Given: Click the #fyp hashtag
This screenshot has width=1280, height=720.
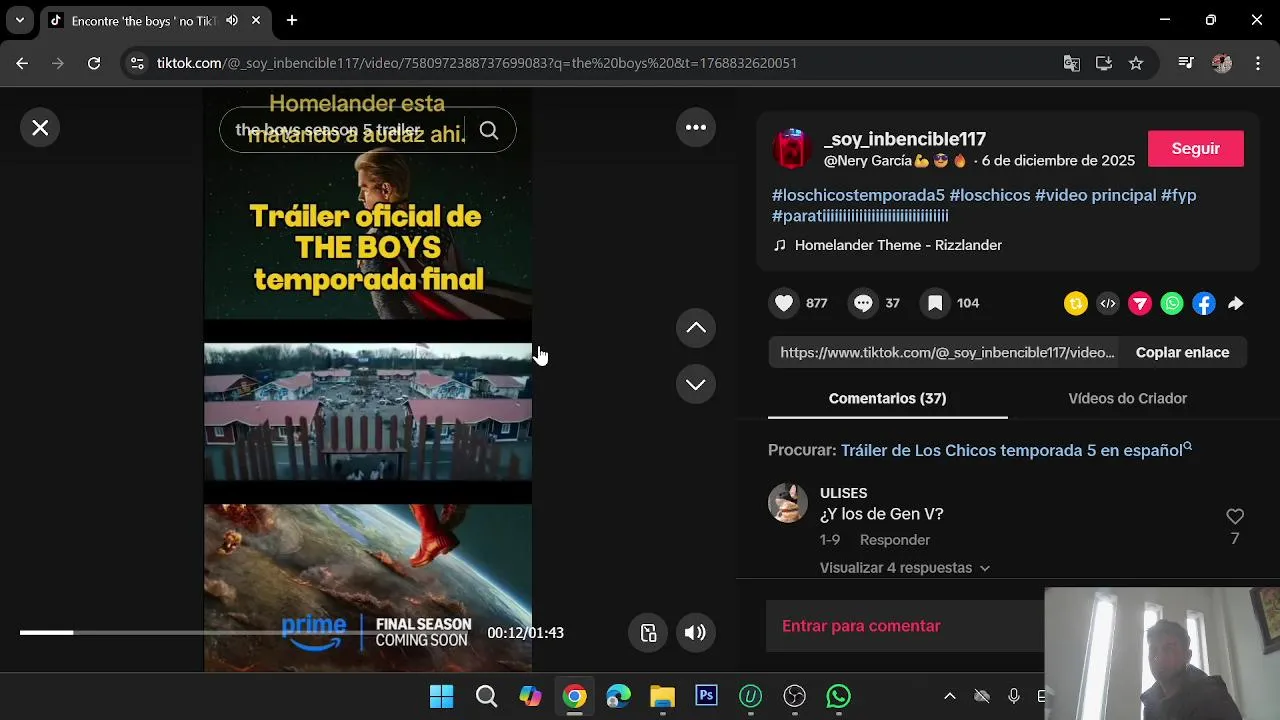Looking at the screenshot, I should pyautogui.click(x=1178, y=195).
